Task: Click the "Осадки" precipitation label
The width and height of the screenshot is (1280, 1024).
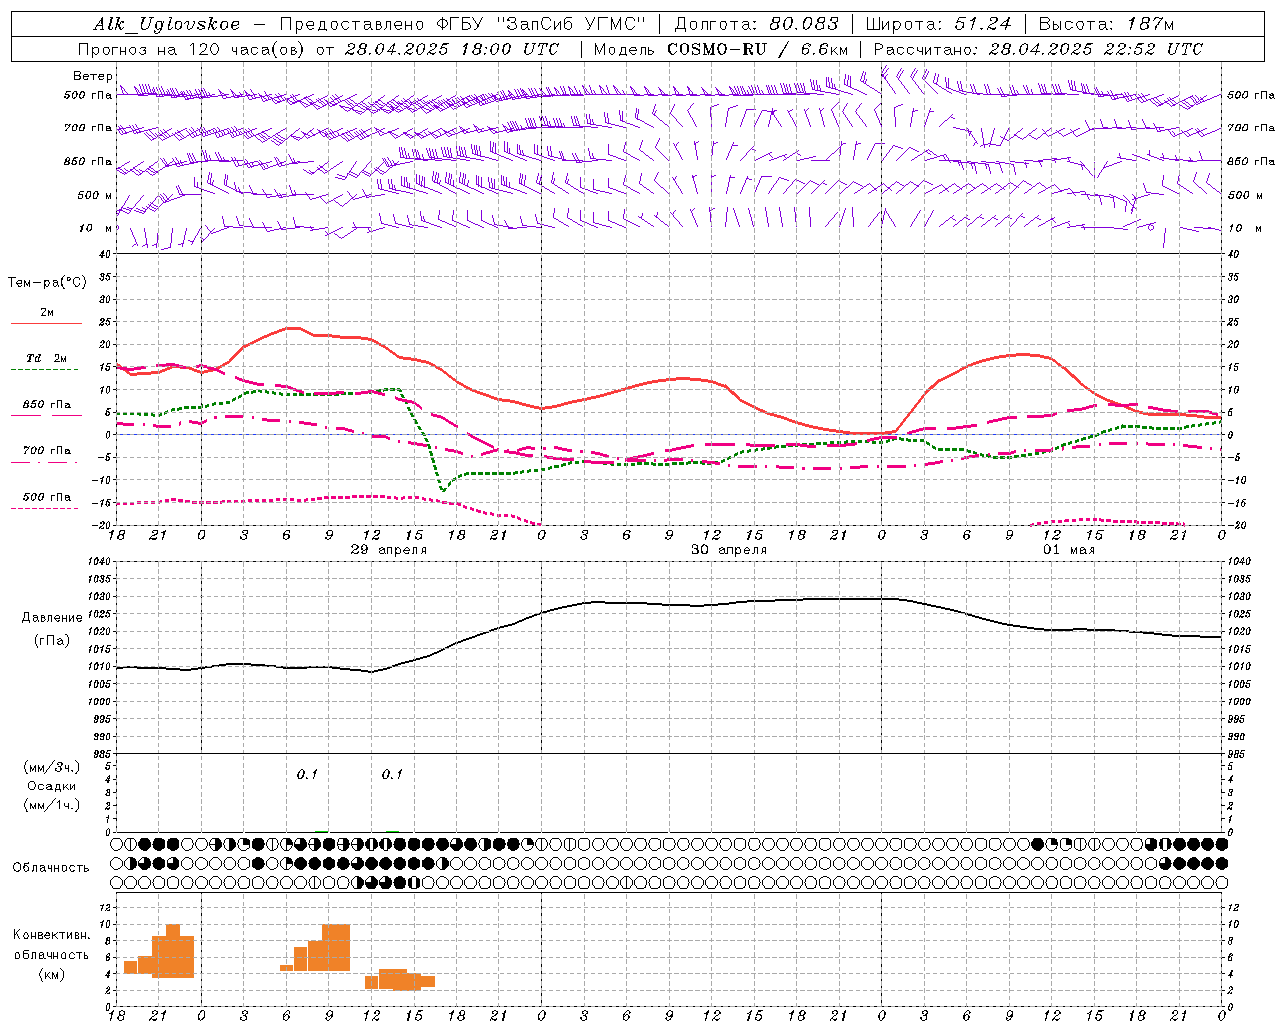Action: point(52,786)
